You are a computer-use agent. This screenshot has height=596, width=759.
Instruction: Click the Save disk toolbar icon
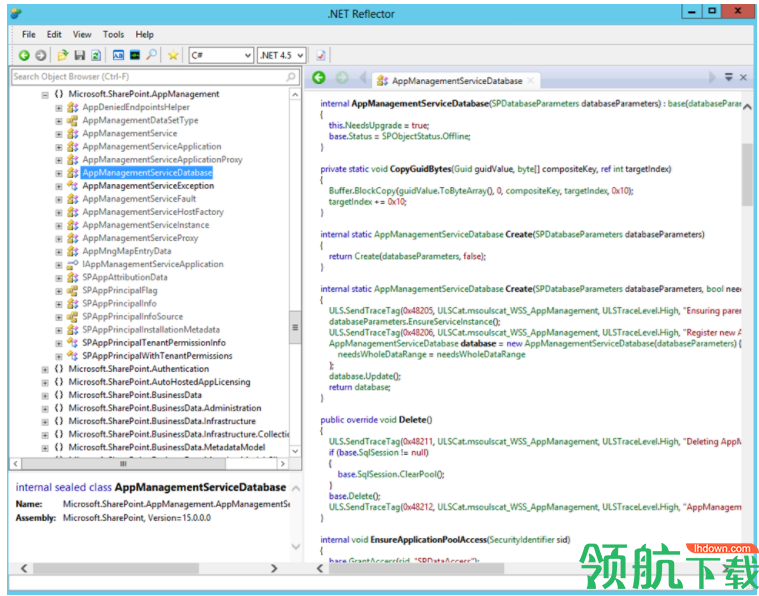pyautogui.click(x=80, y=56)
